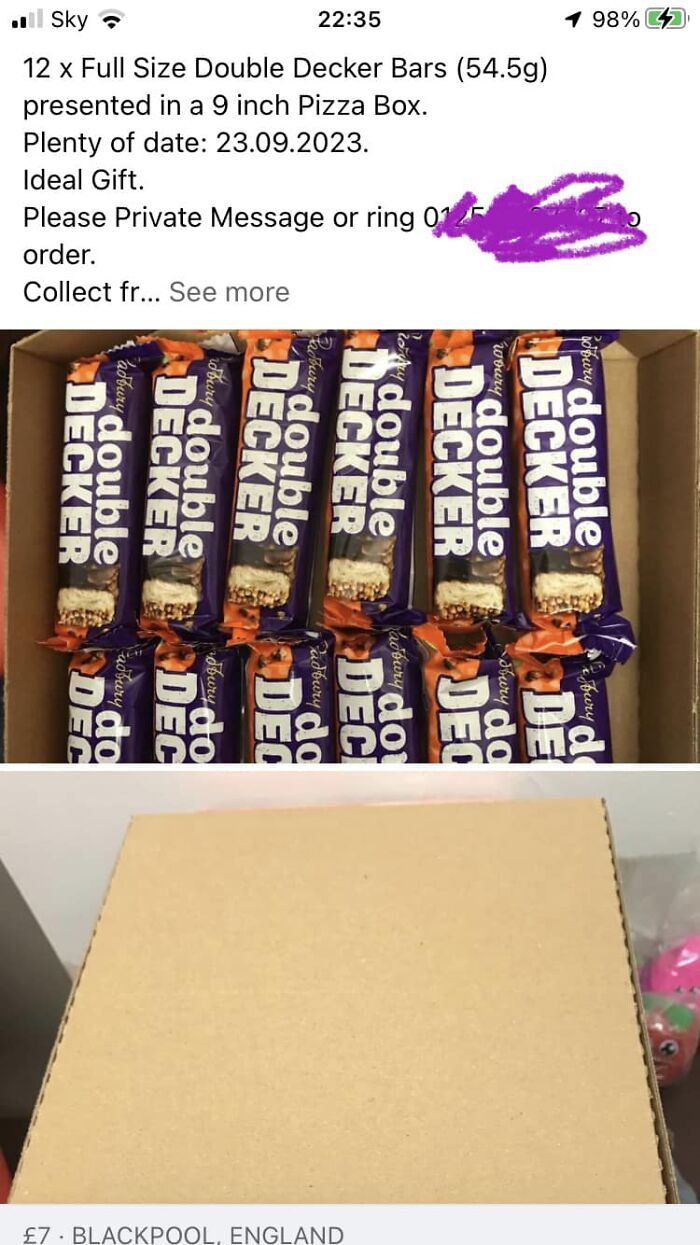Tap the location arrow status icon
The image size is (700, 1245).
573,19
